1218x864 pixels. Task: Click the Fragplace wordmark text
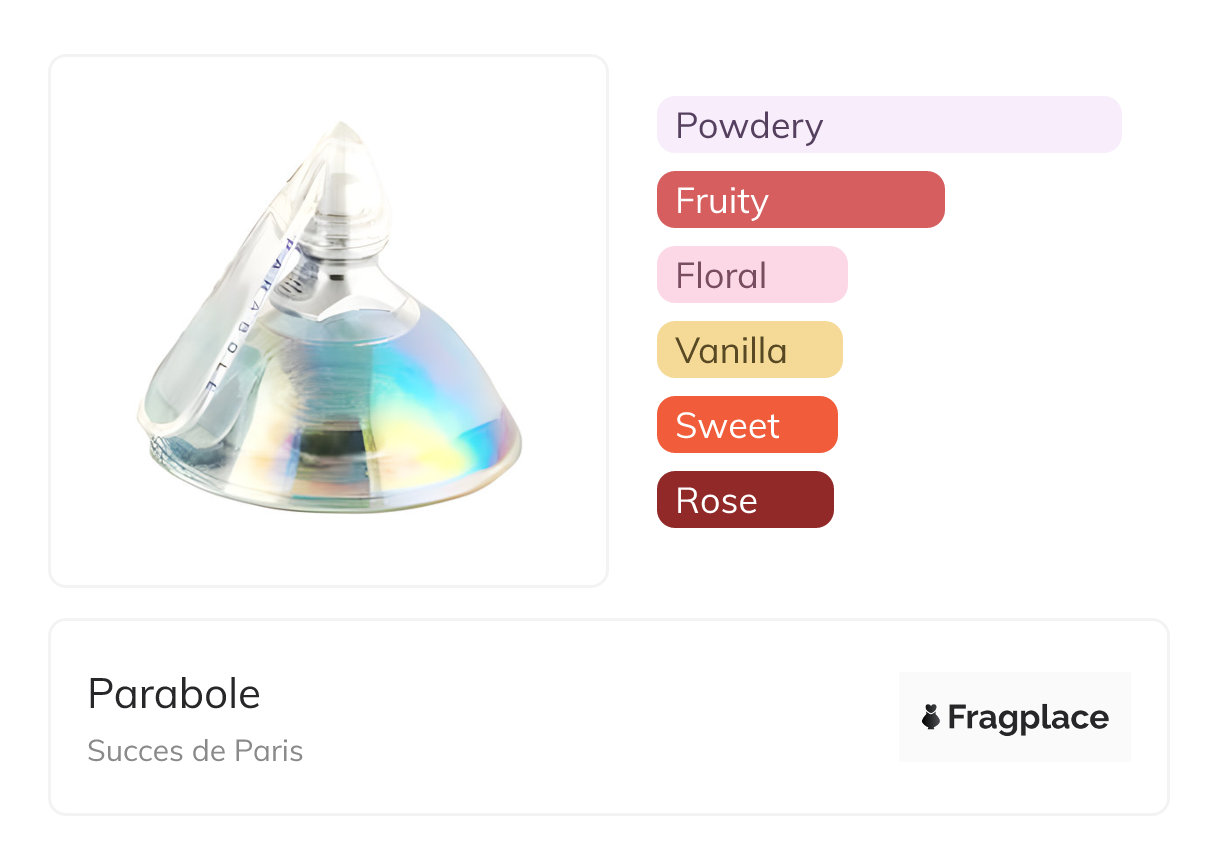(x=1028, y=717)
